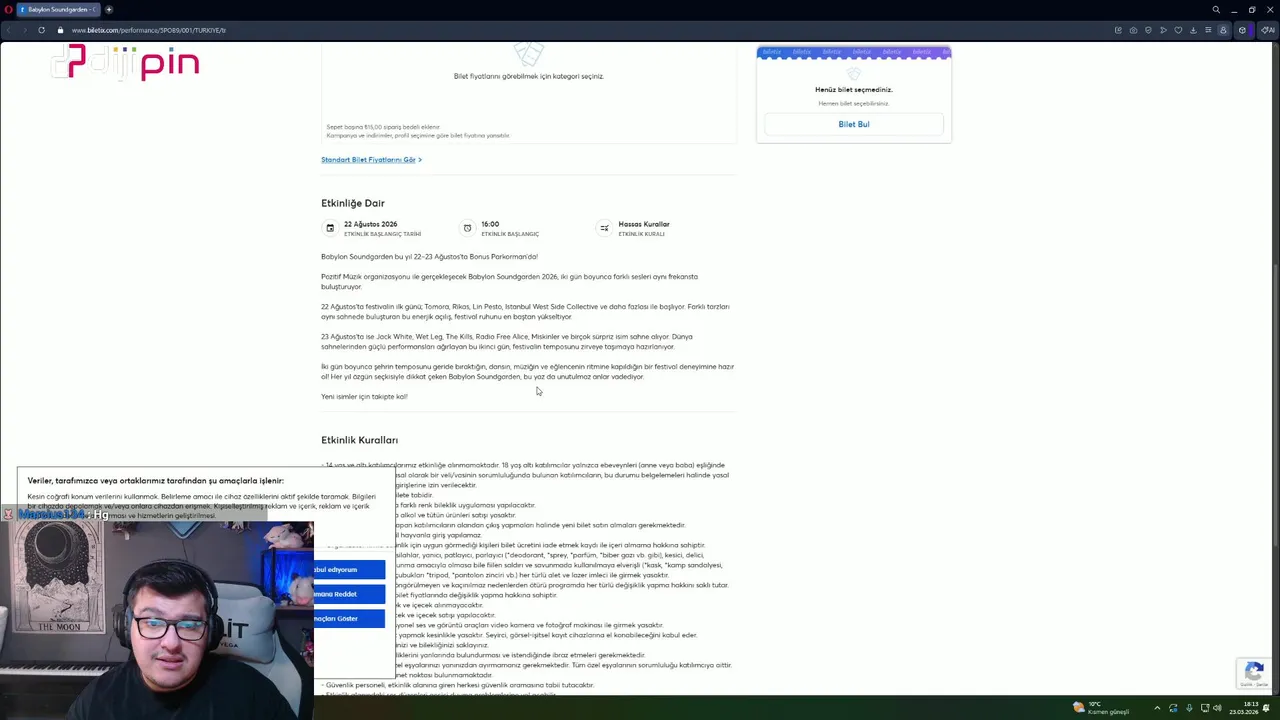Open the downloads icon
The width and height of the screenshot is (1280, 720).
pyautogui.click(x=1193, y=30)
